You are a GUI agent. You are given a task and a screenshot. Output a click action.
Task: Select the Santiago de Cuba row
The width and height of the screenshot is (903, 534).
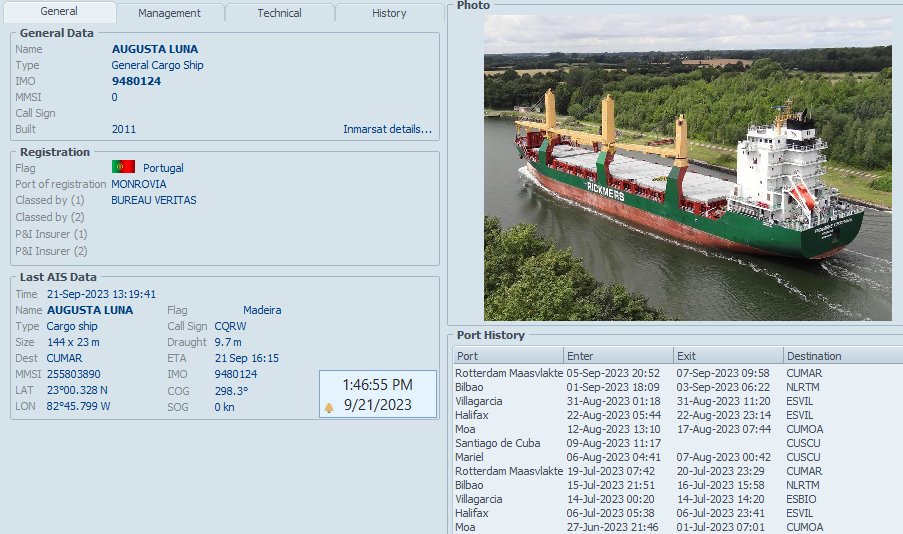[678, 443]
